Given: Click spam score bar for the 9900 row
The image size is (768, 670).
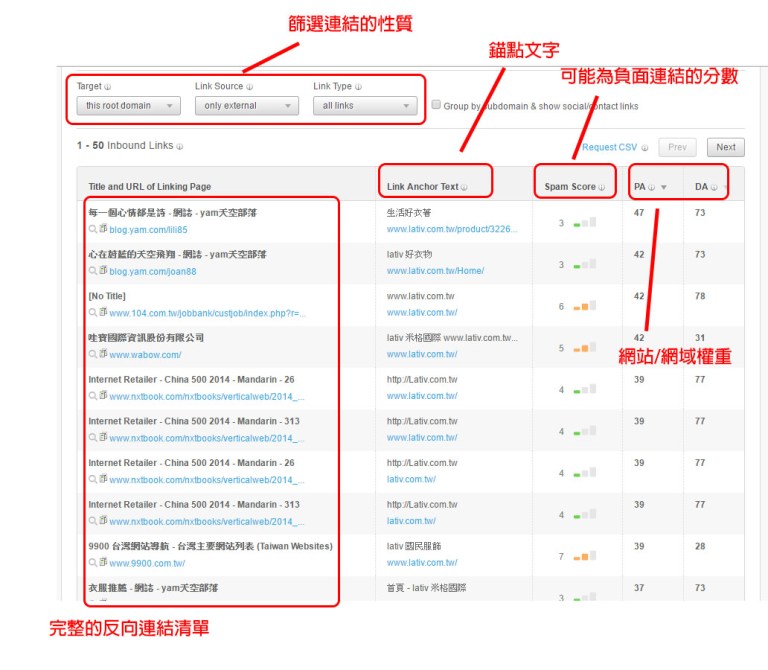Looking at the screenshot, I should pos(585,555).
